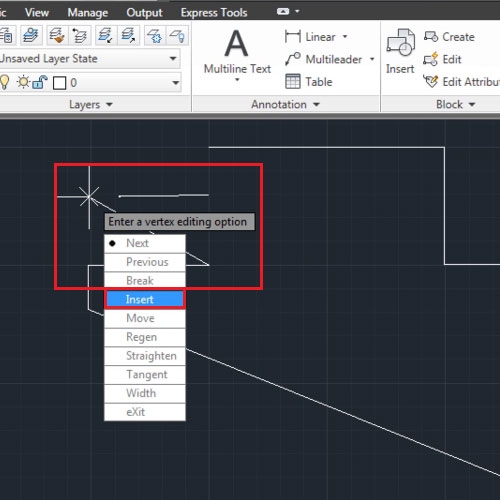This screenshot has width=500, height=500.
Task: Select Insert in the vertex menu
Action: click(145, 299)
